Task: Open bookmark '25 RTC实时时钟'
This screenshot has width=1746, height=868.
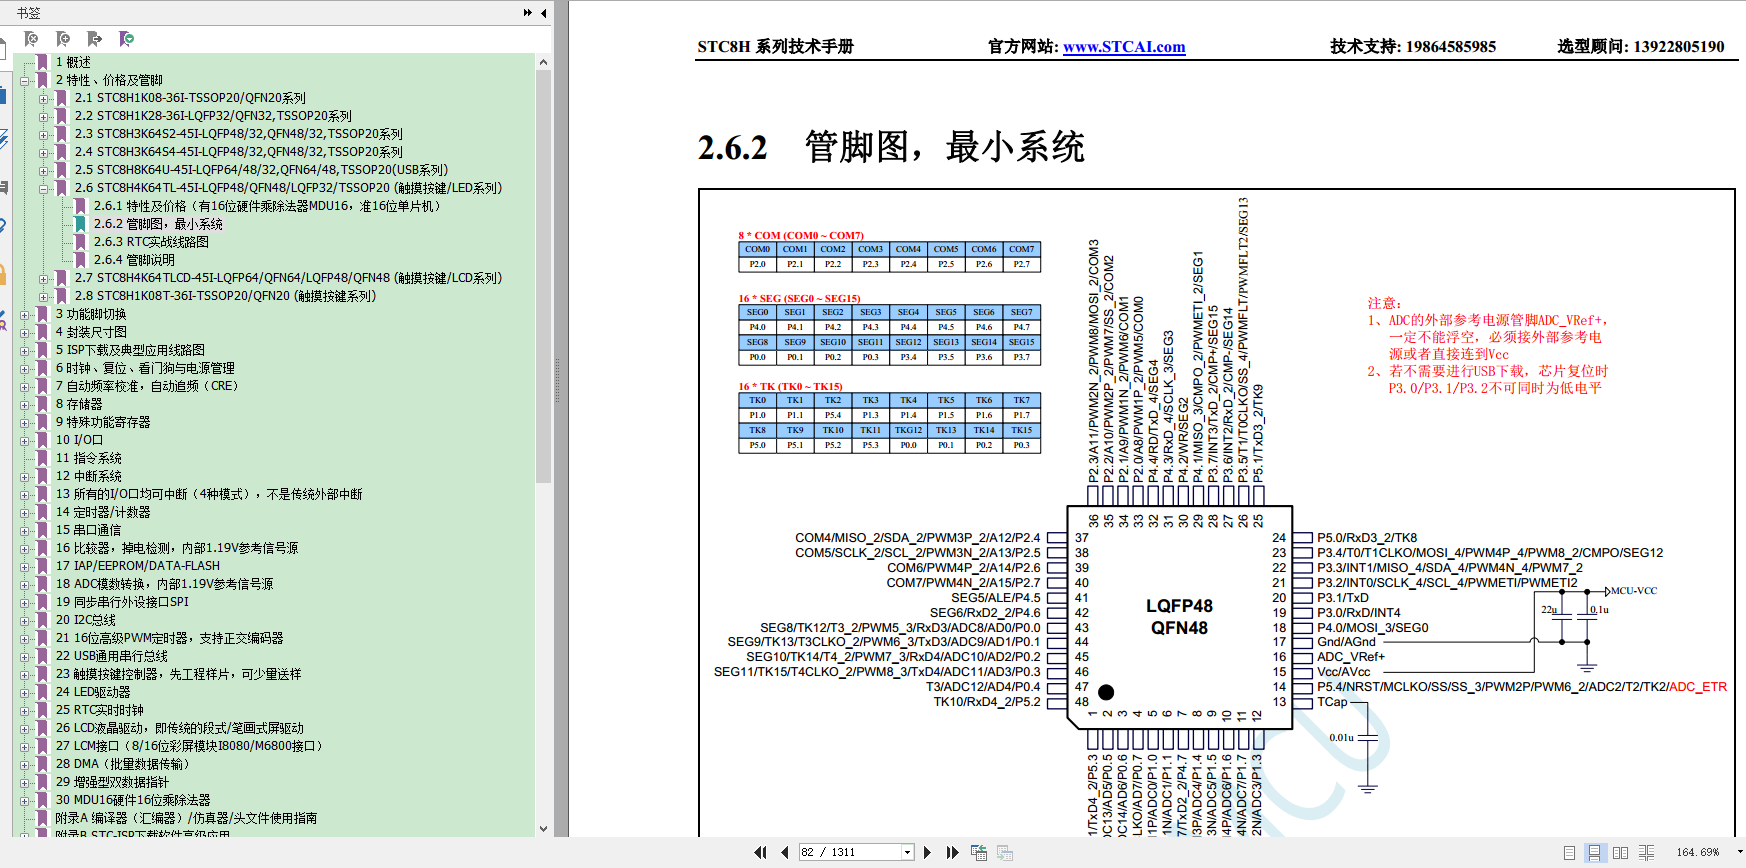Action: coord(100,710)
